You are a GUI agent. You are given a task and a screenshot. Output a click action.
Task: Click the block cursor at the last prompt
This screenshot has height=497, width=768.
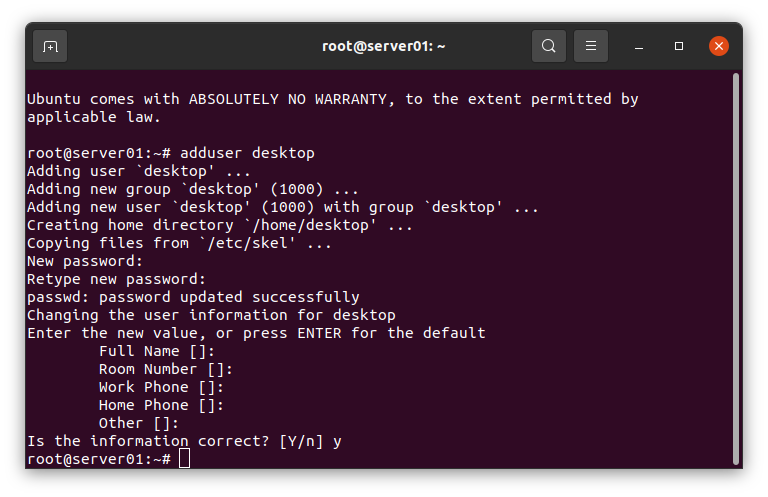pyautogui.click(x=184, y=459)
